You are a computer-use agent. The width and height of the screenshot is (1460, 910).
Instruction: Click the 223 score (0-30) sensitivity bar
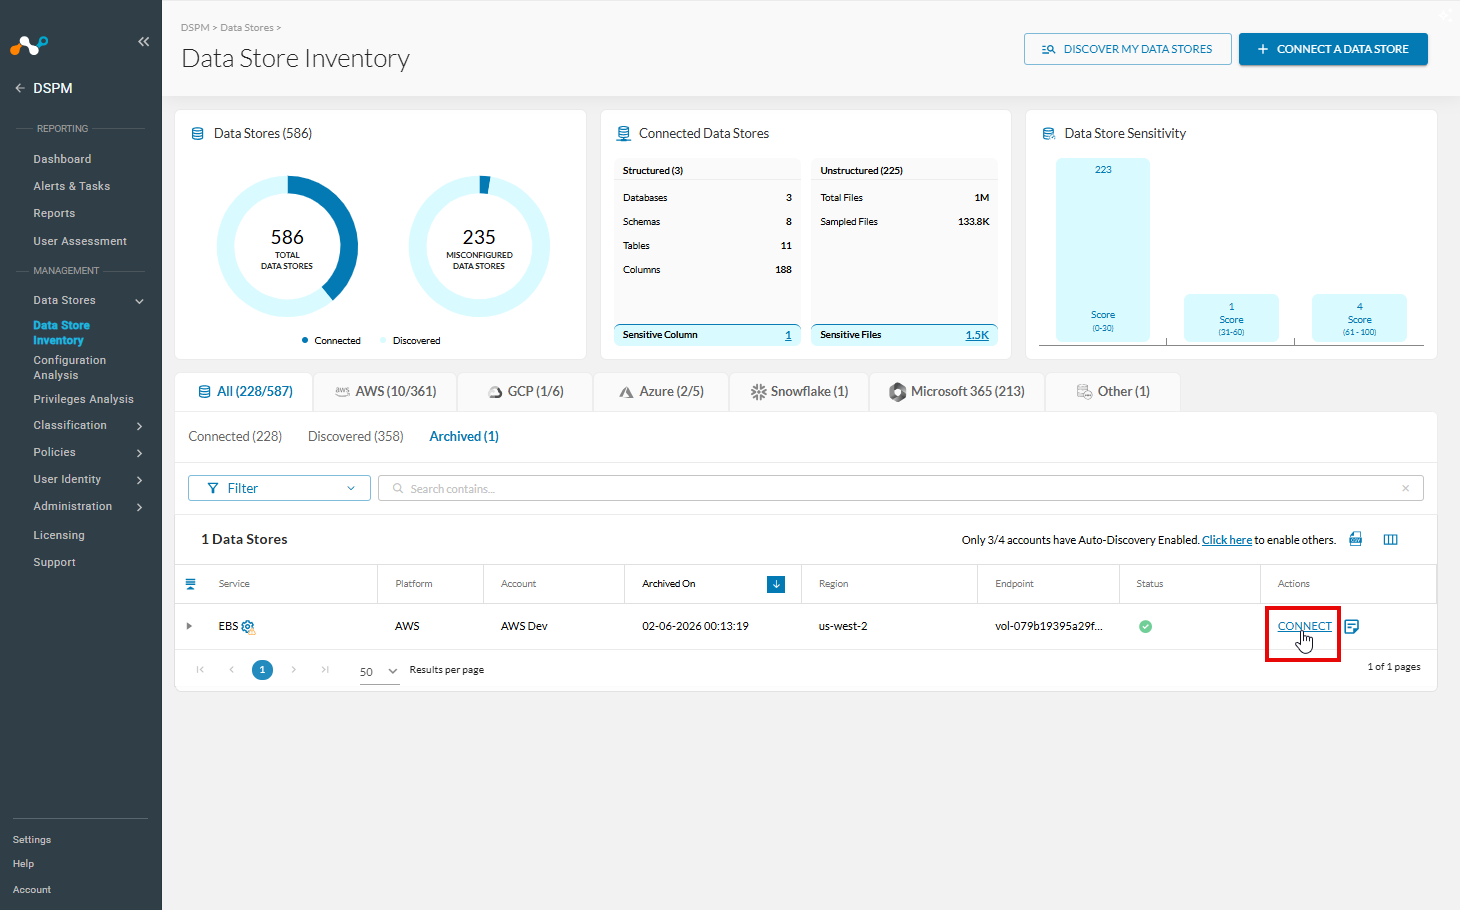click(1103, 250)
